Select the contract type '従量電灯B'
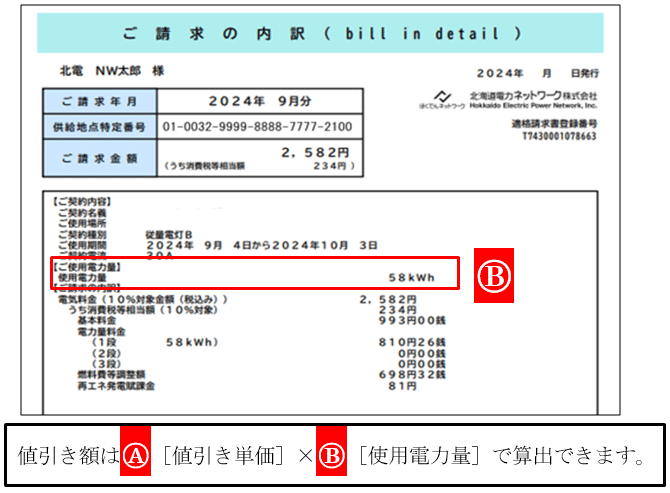The height and width of the screenshot is (493, 670). (x=169, y=235)
